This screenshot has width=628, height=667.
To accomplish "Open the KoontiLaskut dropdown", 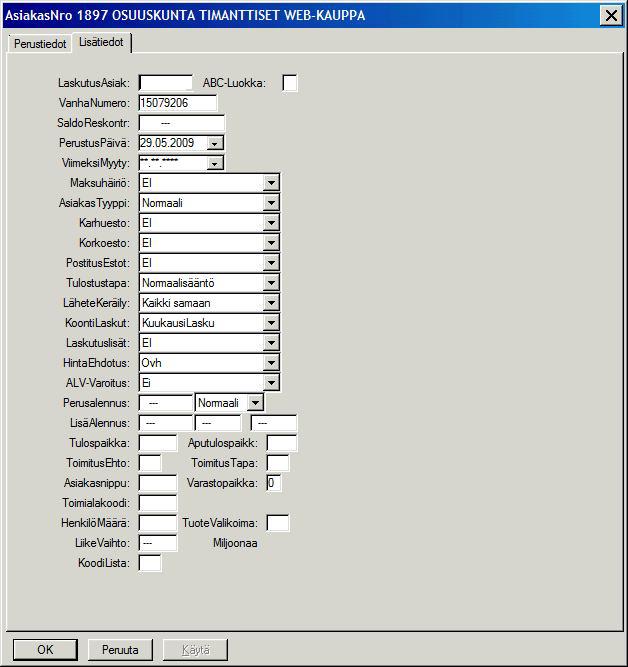I will [271, 323].
